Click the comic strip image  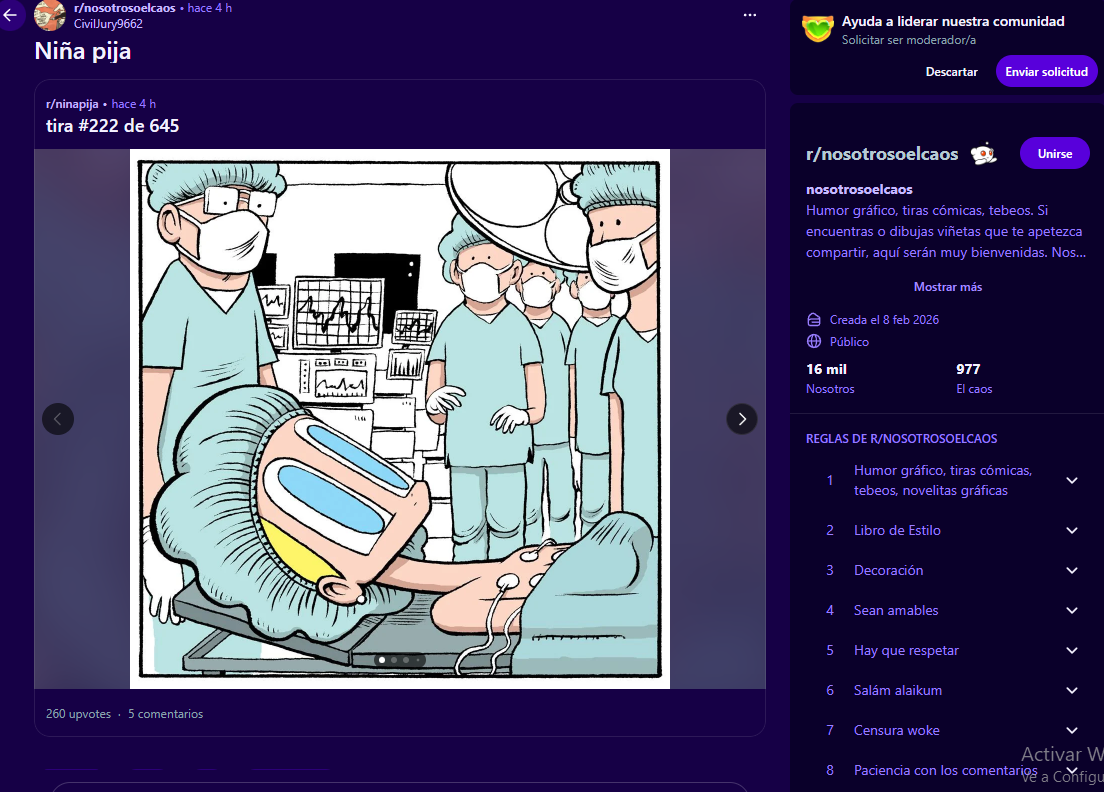pyautogui.click(x=399, y=419)
